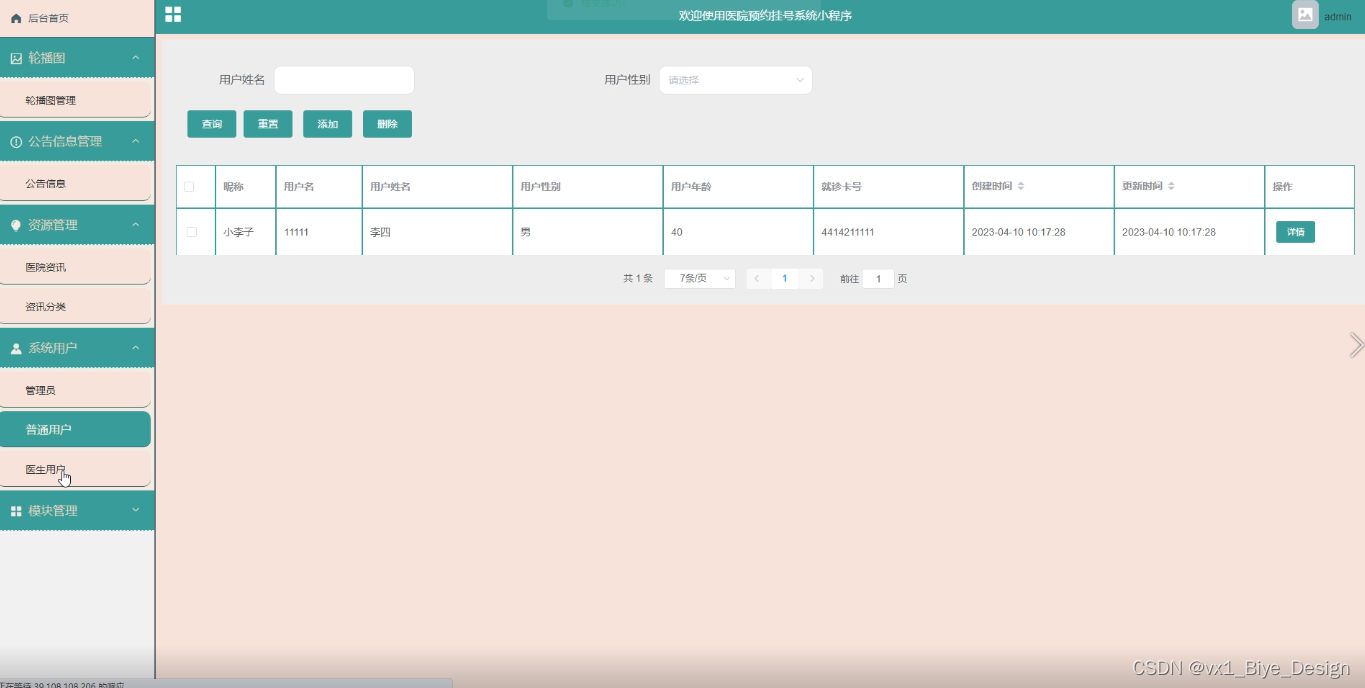
Task: Collapse the 资源管理 section
Action: click(136, 225)
